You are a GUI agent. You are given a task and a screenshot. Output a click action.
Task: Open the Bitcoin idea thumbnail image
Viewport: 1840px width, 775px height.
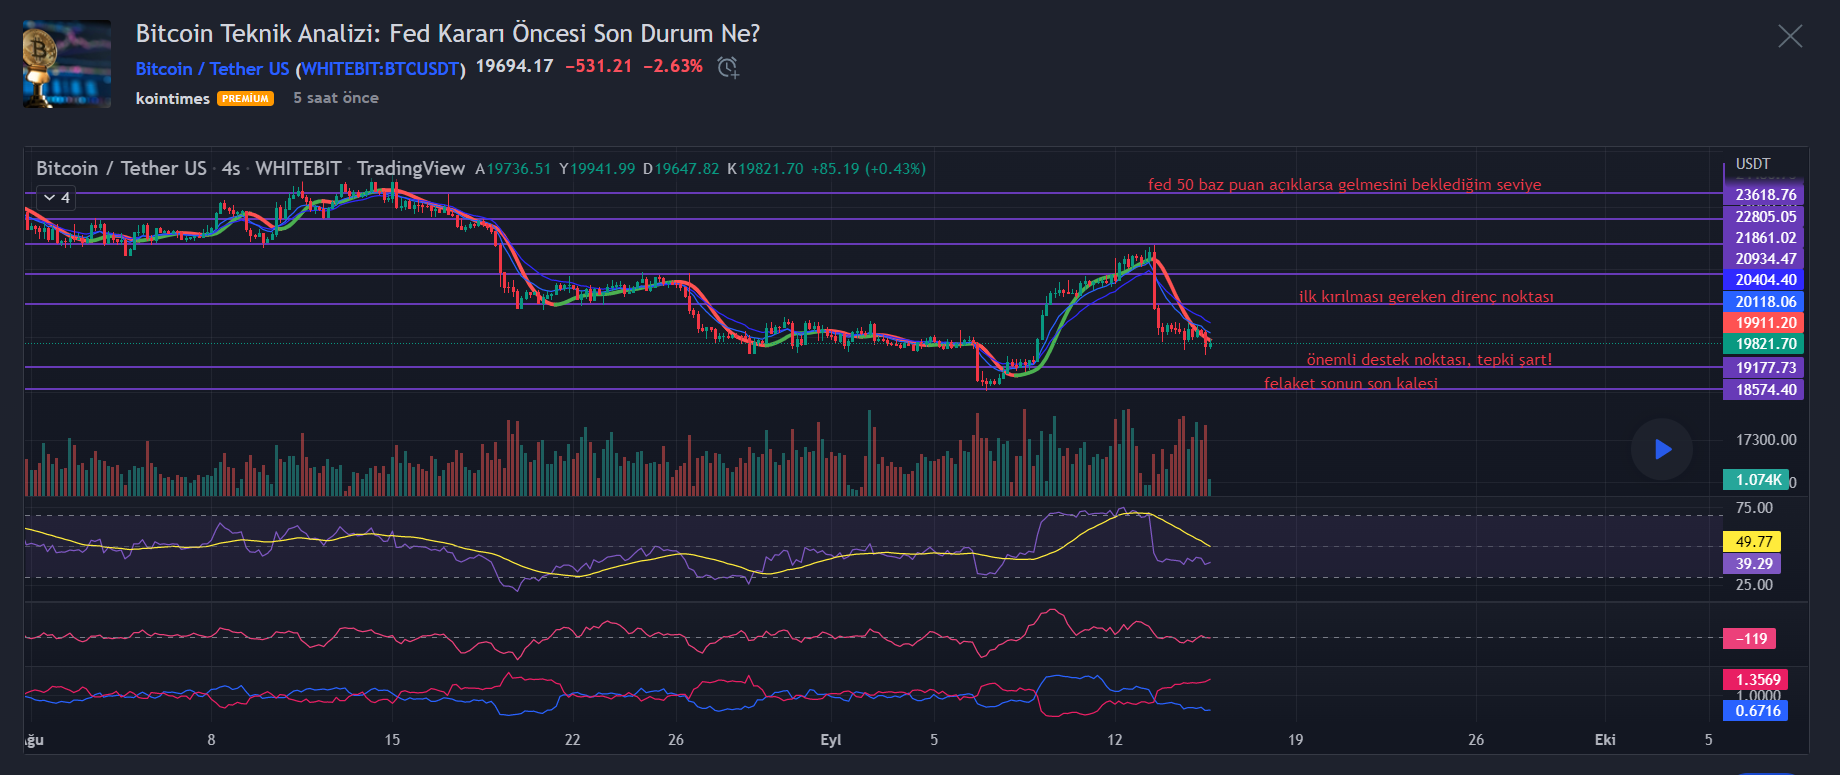tap(67, 64)
